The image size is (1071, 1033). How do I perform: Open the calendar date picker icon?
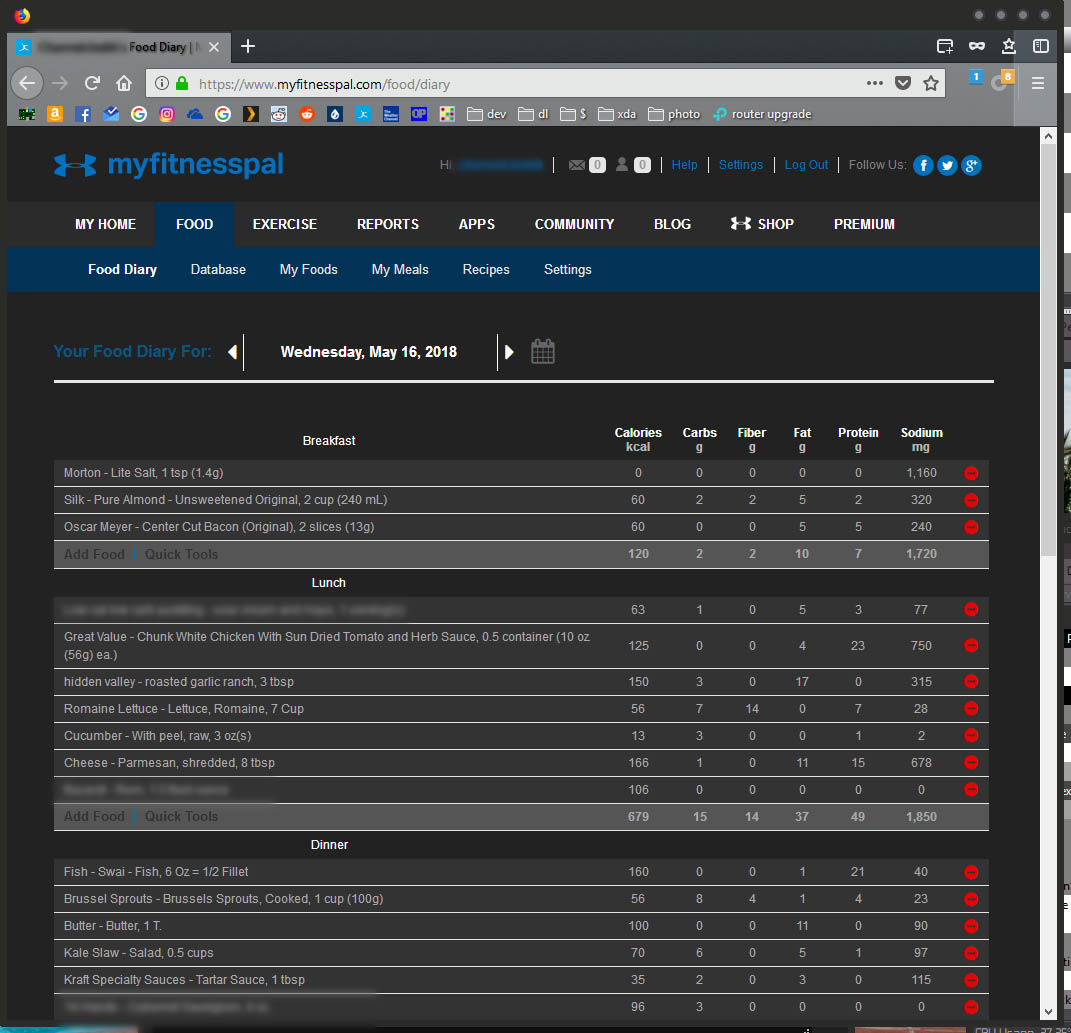[x=542, y=352]
